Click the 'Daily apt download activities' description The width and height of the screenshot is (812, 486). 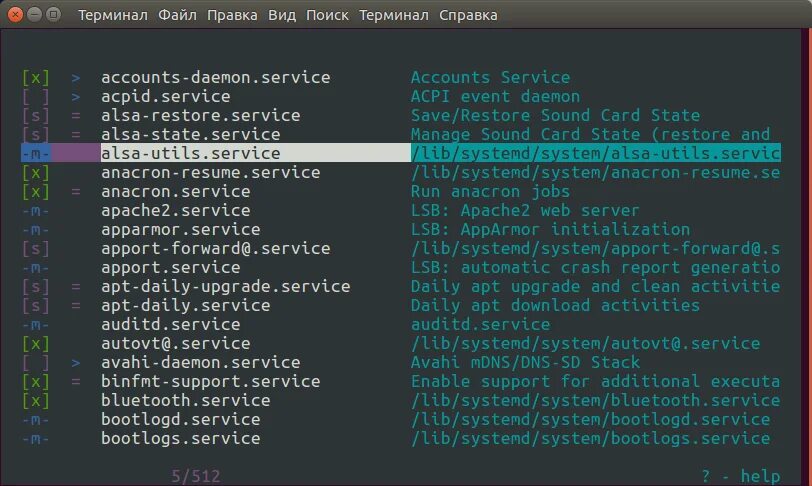point(555,306)
